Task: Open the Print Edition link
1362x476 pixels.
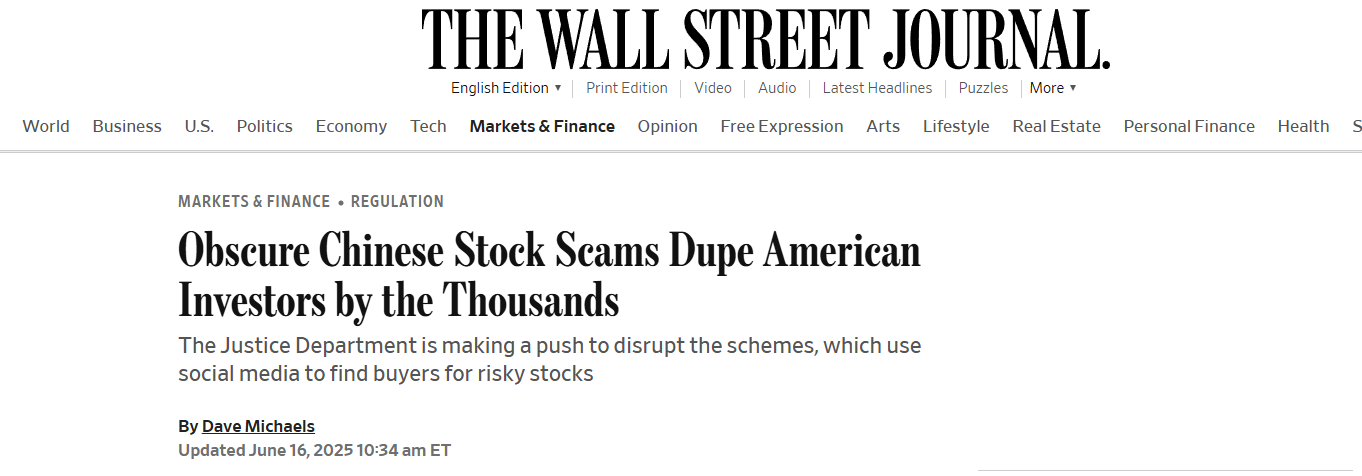Action: pos(627,88)
